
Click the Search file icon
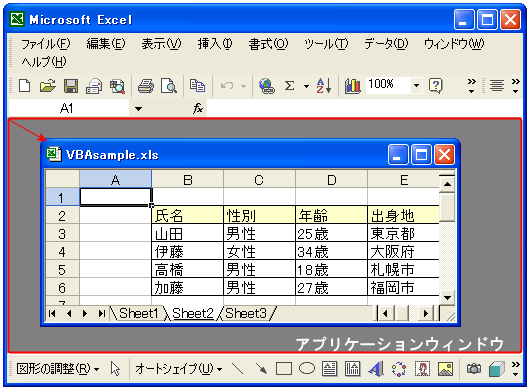point(117,86)
